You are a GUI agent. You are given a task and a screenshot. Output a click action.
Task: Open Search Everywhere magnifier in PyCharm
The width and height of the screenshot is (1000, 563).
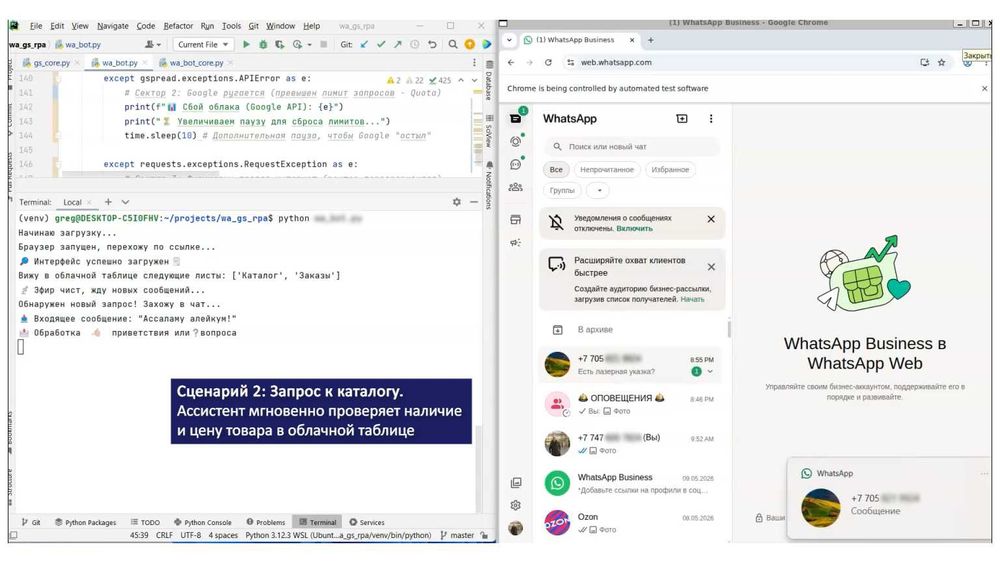(453, 45)
